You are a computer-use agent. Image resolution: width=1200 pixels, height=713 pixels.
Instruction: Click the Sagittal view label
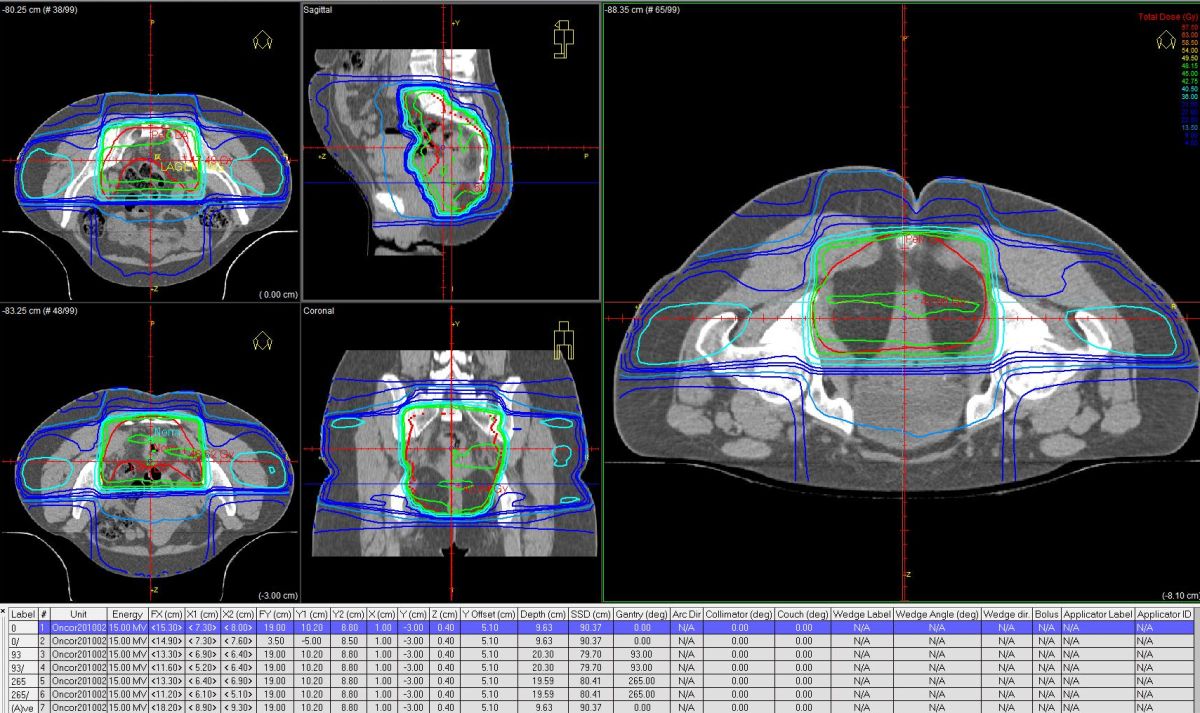coord(319,9)
